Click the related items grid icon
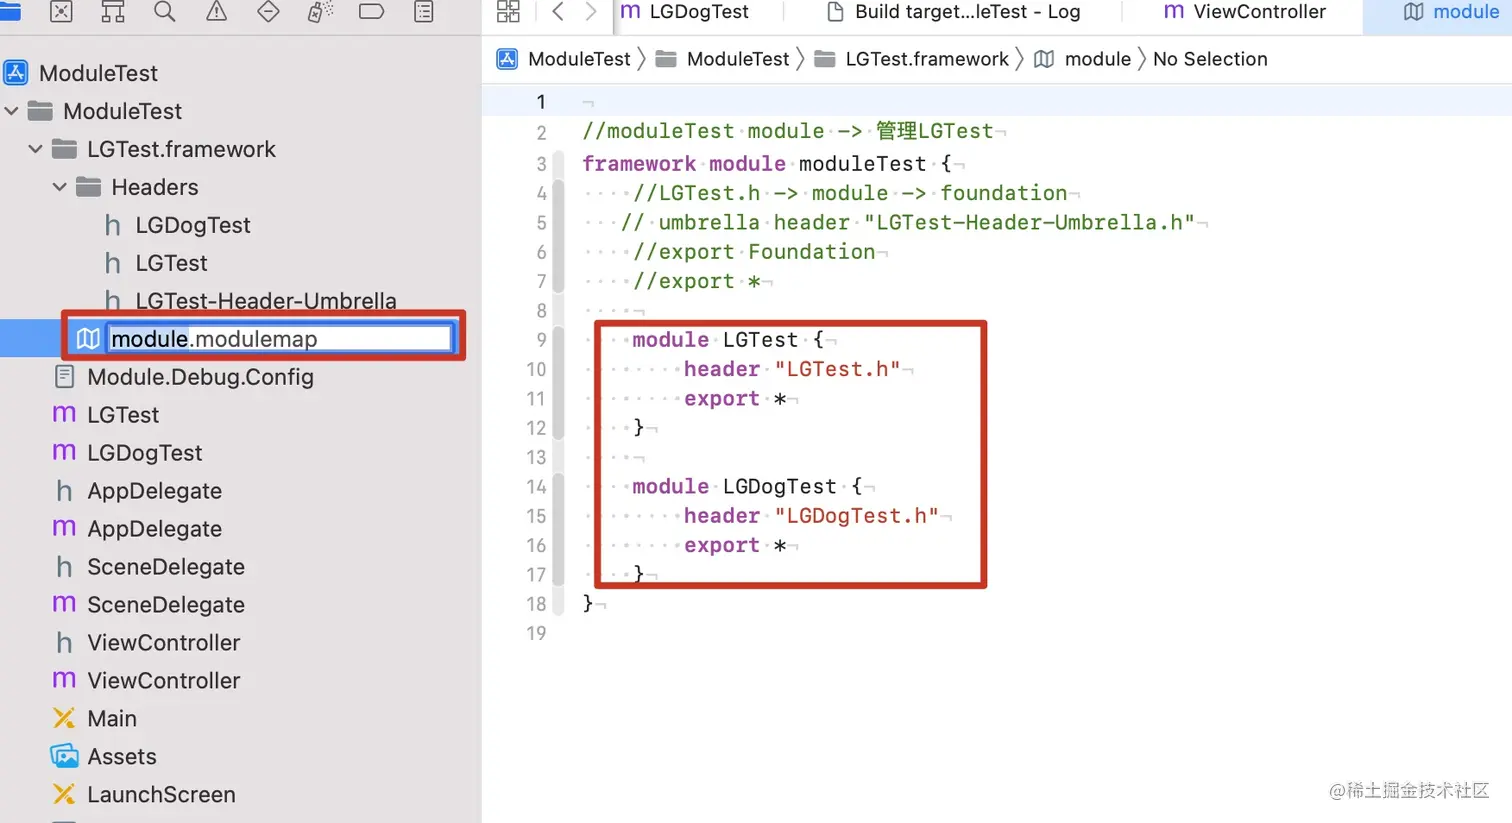Image resolution: width=1512 pixels, height=823 pixels. click(x=509, y=12)
